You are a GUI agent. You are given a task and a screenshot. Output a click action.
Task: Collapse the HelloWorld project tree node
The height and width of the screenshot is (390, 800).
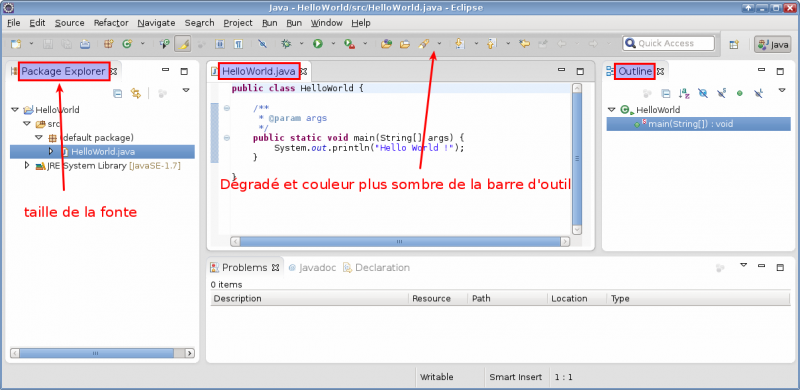(x=14, y=109)
